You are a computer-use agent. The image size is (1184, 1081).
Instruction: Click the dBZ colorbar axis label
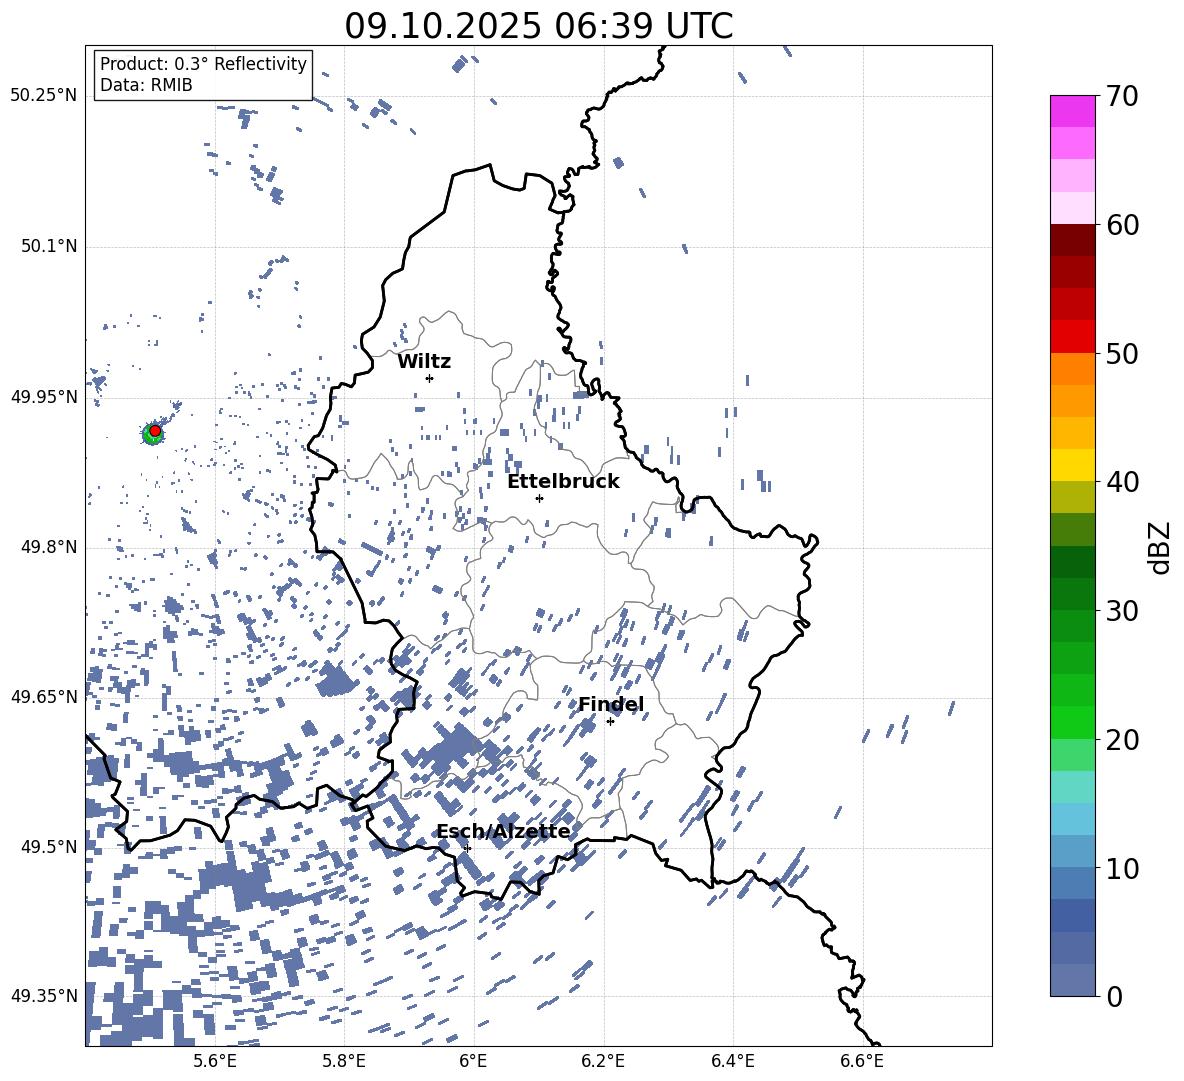click(x=1161, y=547)
